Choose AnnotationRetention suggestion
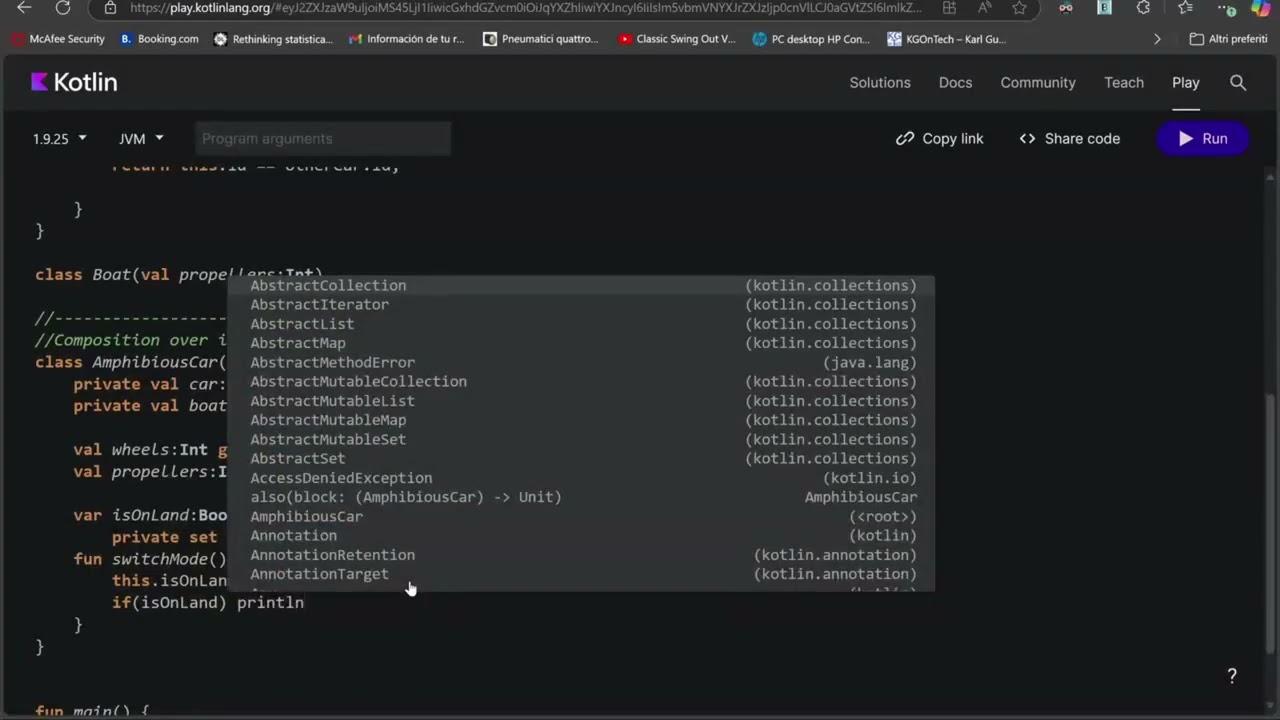1280x720 pixels. (x=581, y=555)
